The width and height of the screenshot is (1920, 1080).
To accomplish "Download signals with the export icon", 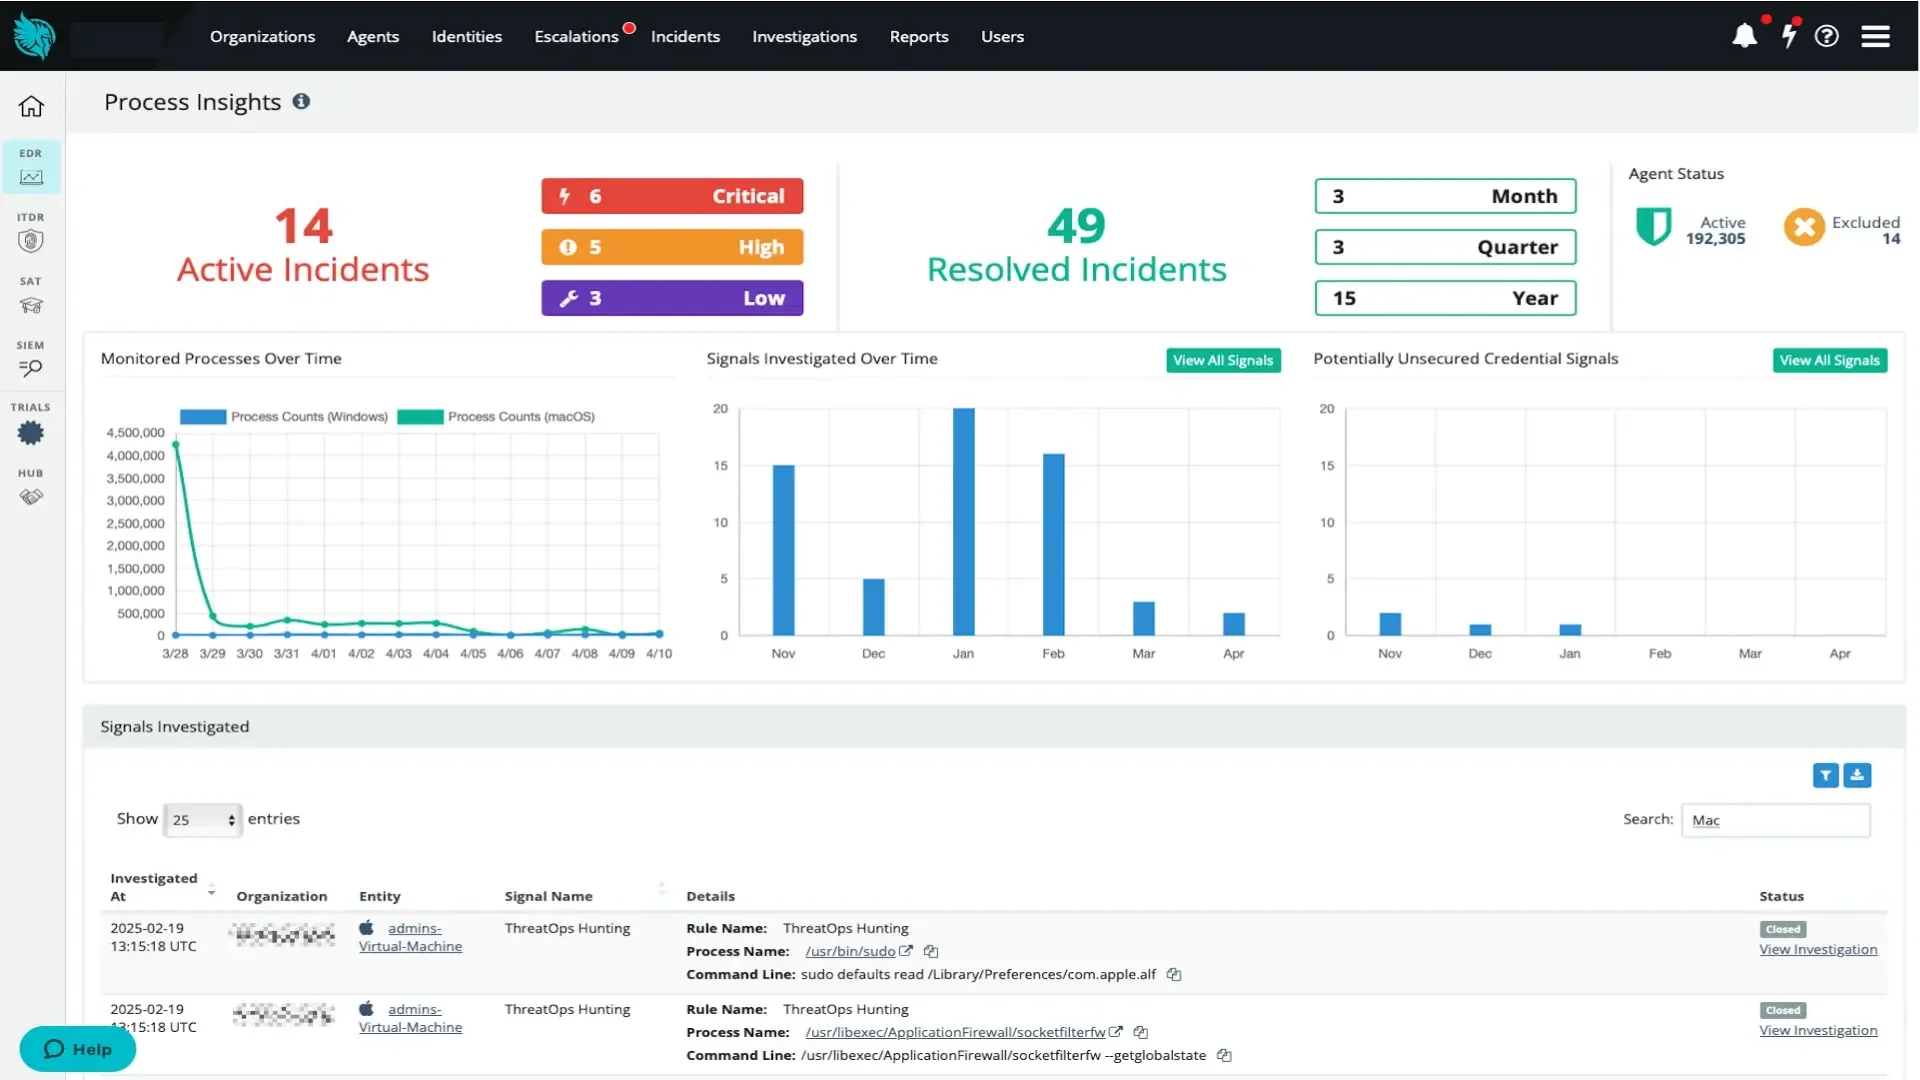I will pos(1857,775).
